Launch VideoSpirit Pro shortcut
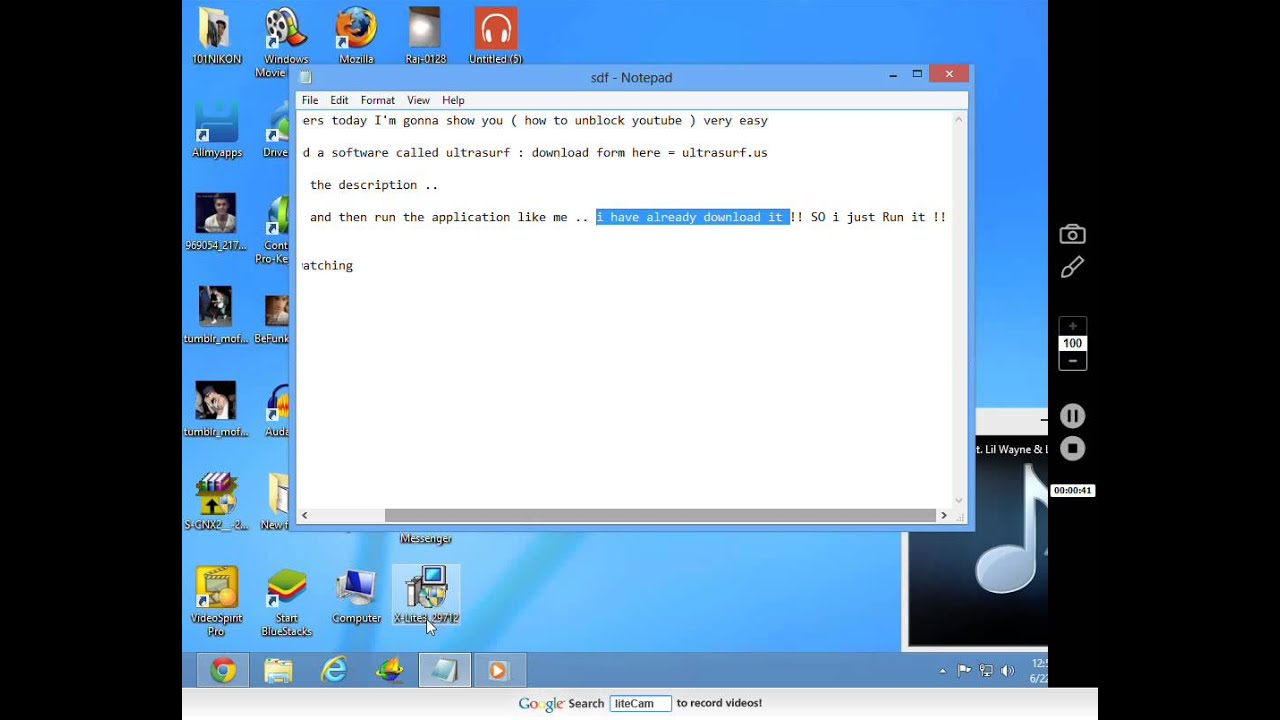Viewport: 1280px width, 720px height. [216, 601]
